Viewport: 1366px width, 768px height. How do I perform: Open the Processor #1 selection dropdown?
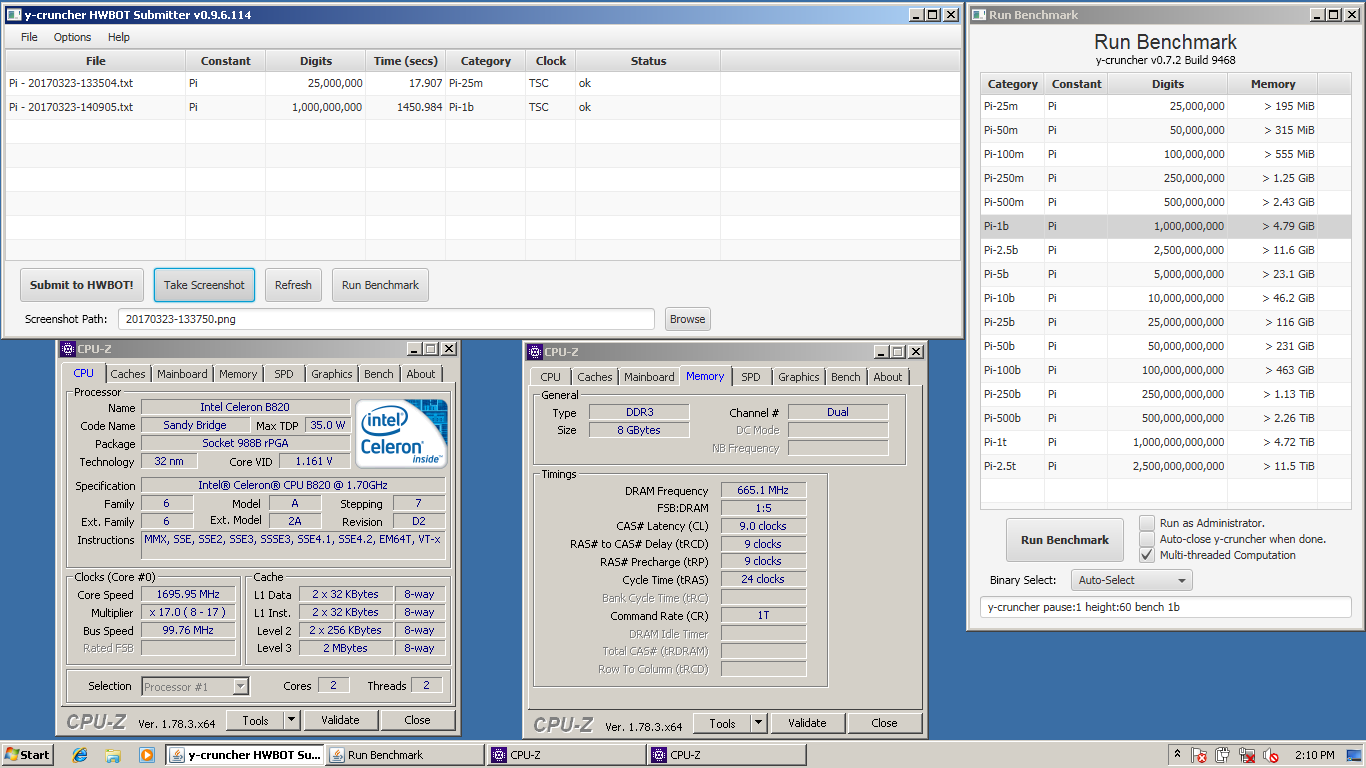(195, 686)
